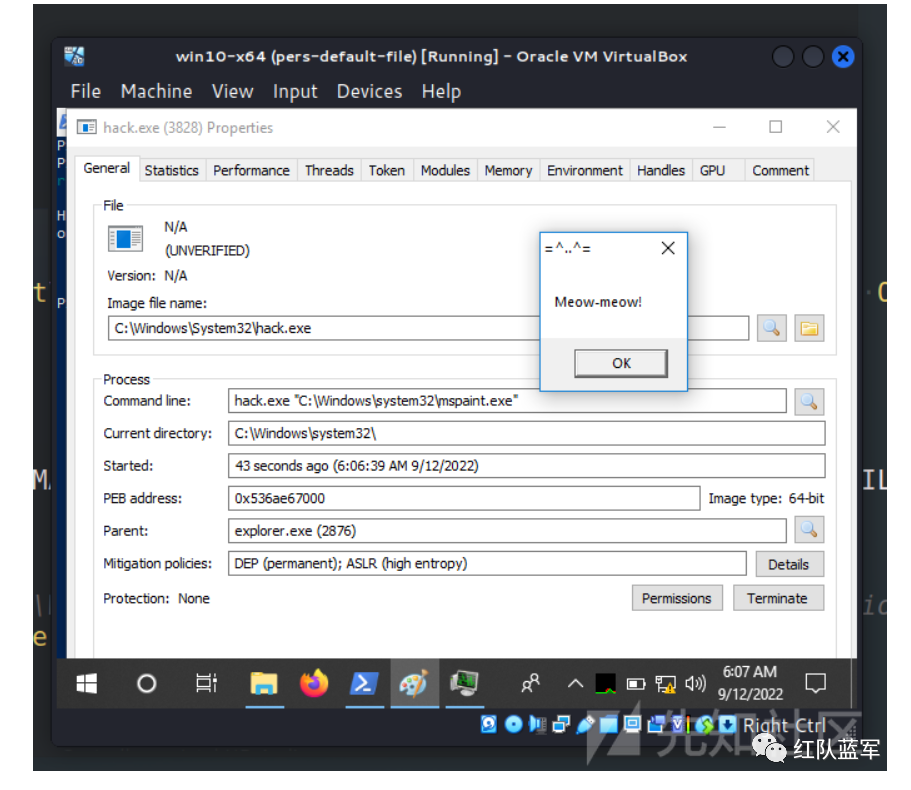Click OK in the Meow-meow dialog
This screenshot has width=911, height=790.
(621, 363)
